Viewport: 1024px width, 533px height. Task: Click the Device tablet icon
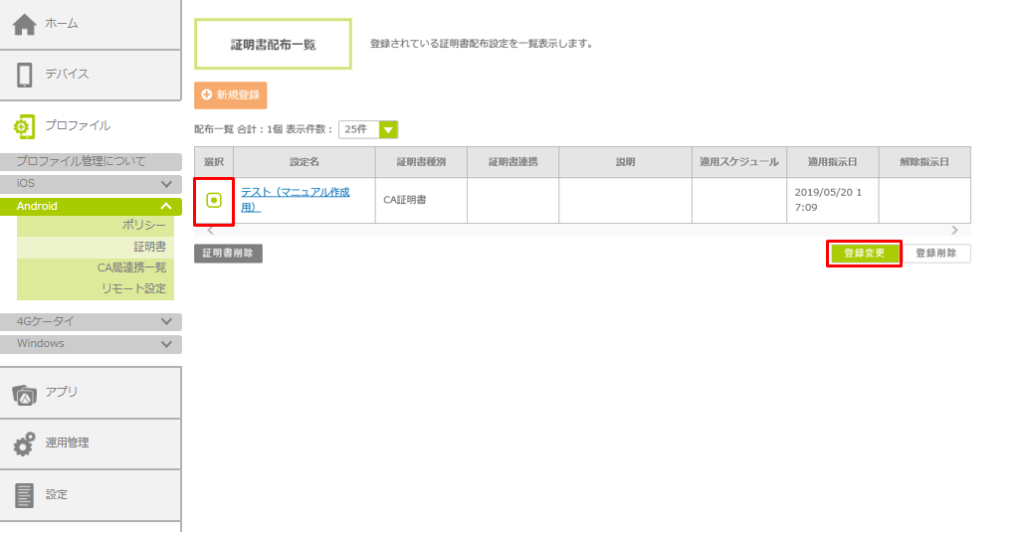tap(25, 75)
